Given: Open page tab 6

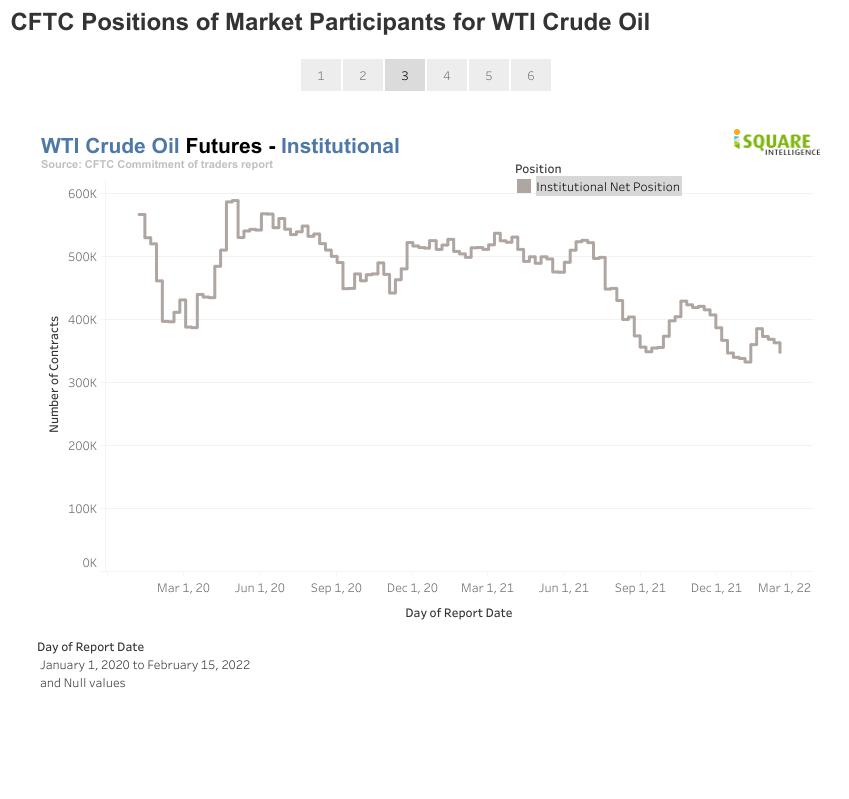Looking at the screenshot, I should pos(530,75).
